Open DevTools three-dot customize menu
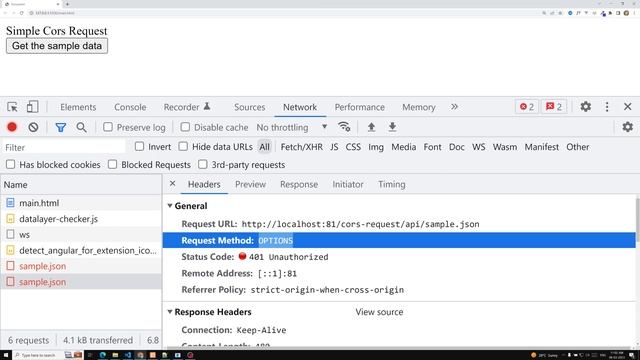Image resolution: width=640 pixels, height=360 pixels. [x=607, y=107]
